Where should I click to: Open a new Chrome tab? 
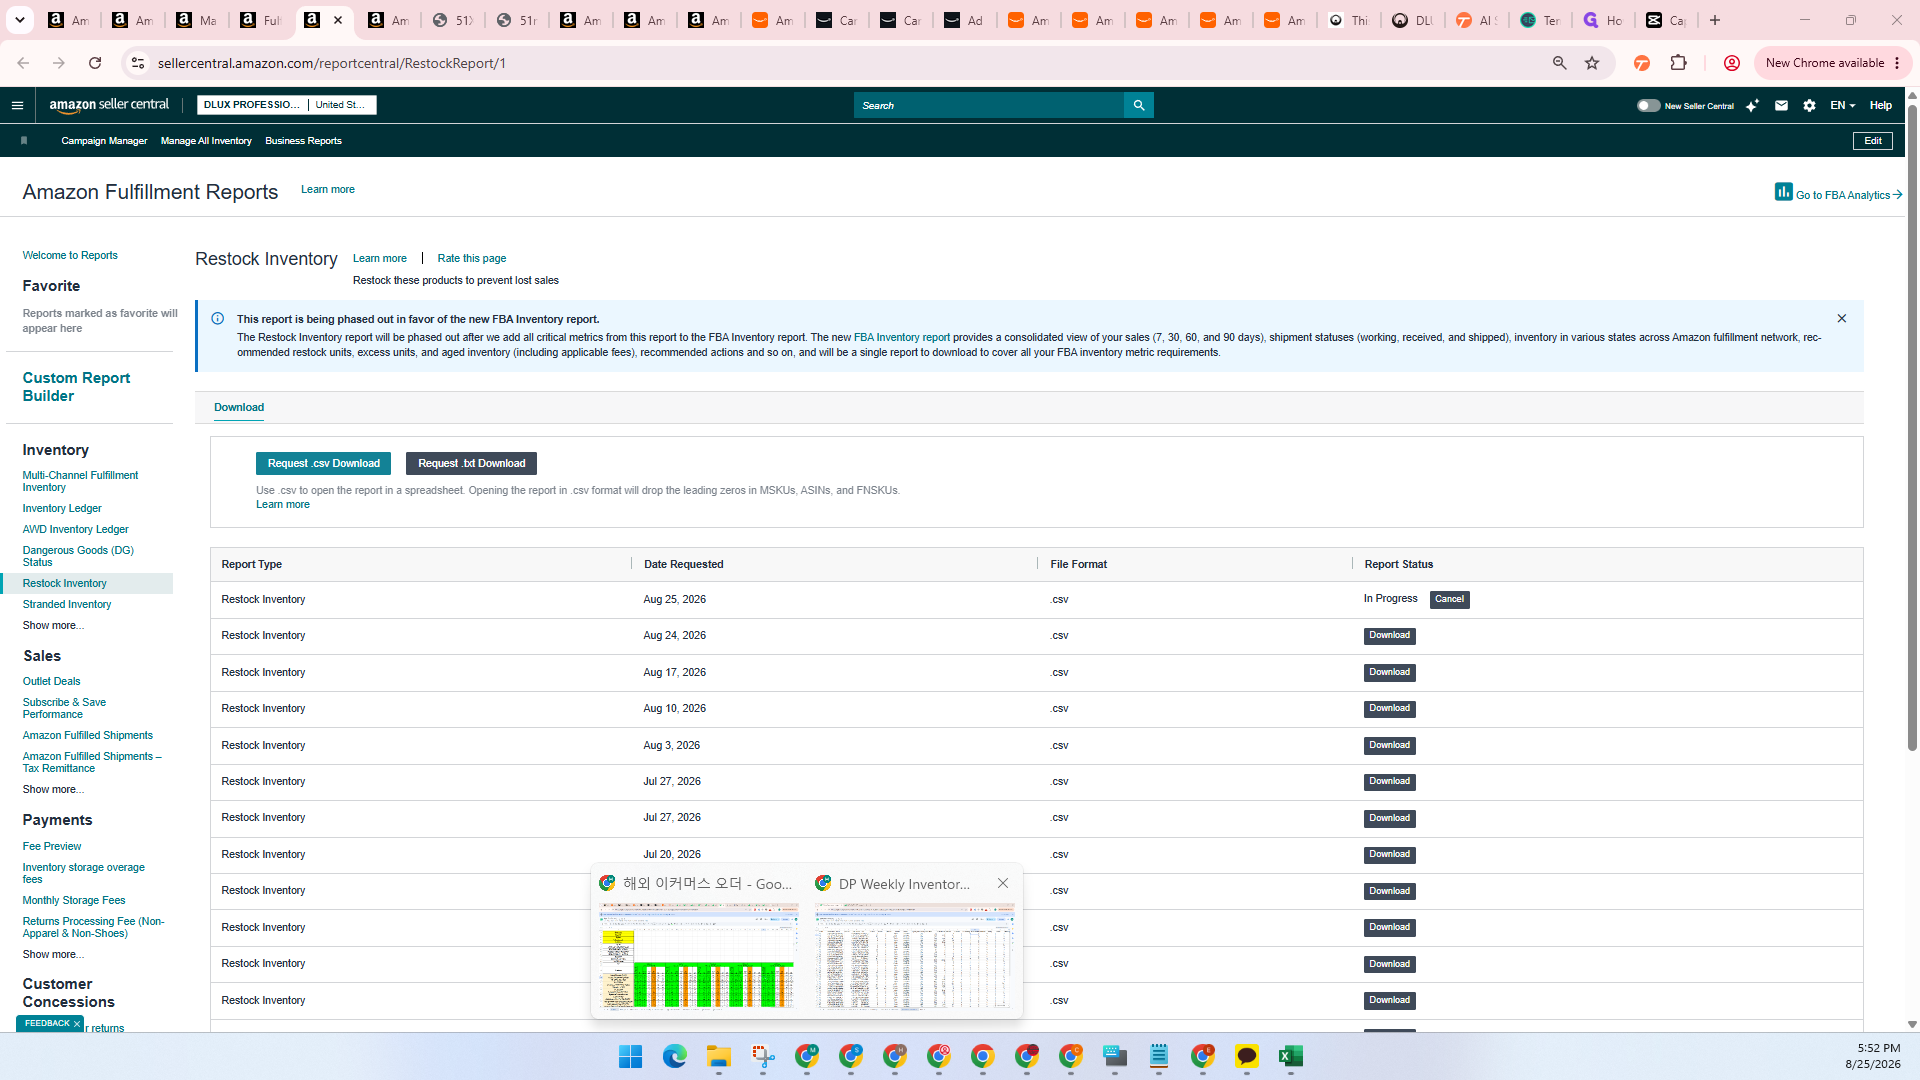1715,20
